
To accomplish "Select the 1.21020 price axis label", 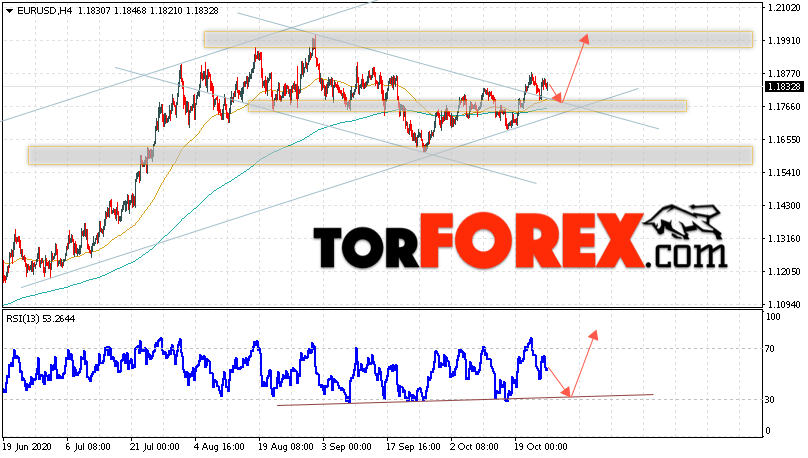I will 784,7.
